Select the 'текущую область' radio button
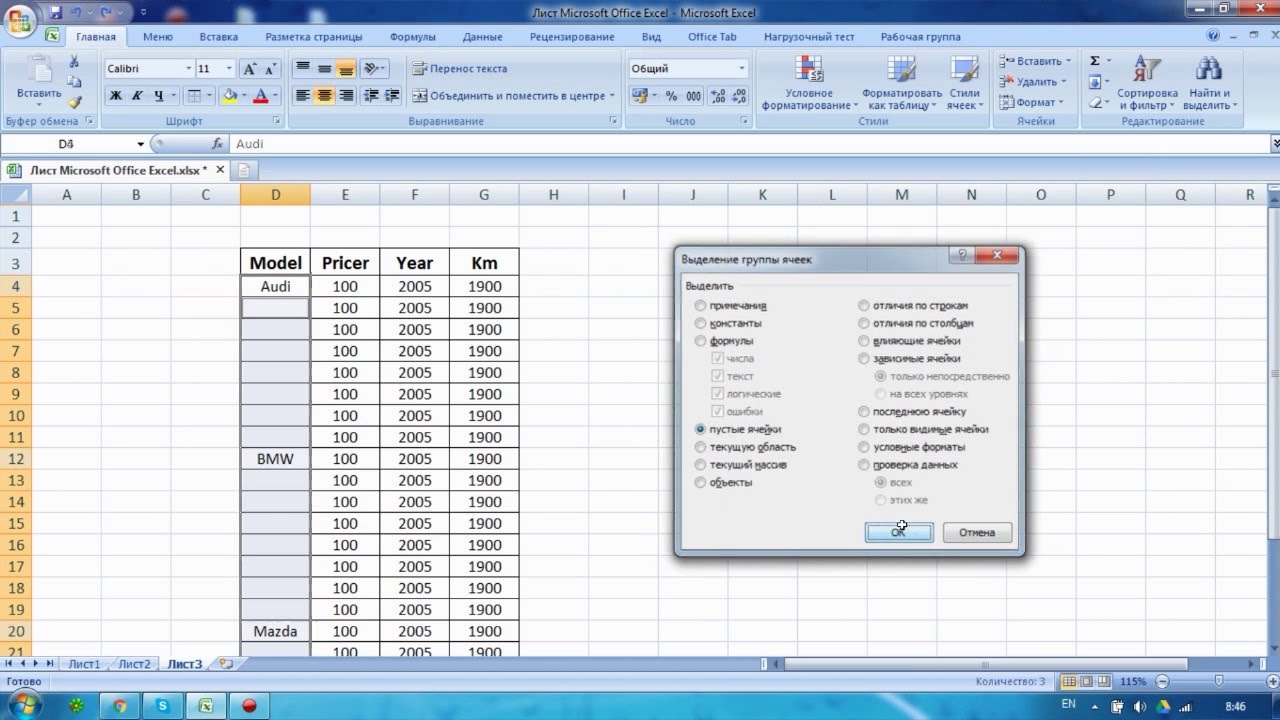The image size is (1280, 720). (x=700, y=447)
